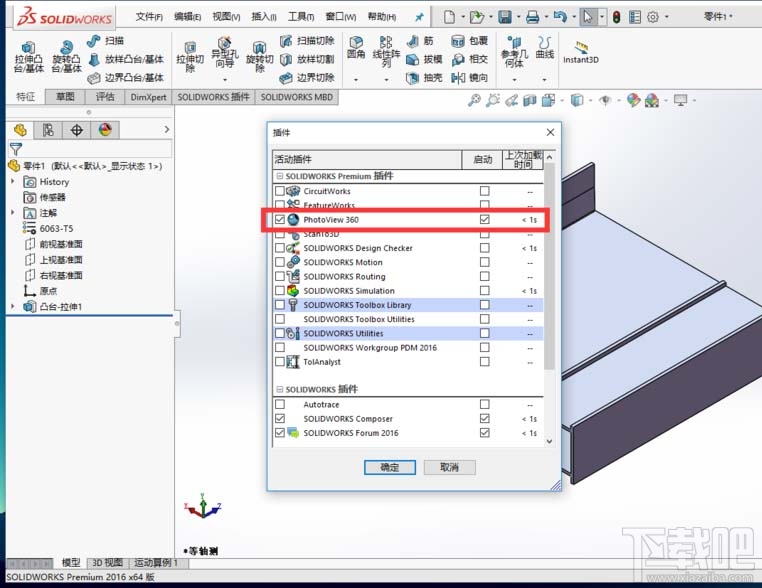The width and height of the screenshot is (762, 588).
Task: Switch to the 草图 tab
Action: [65, 97]
